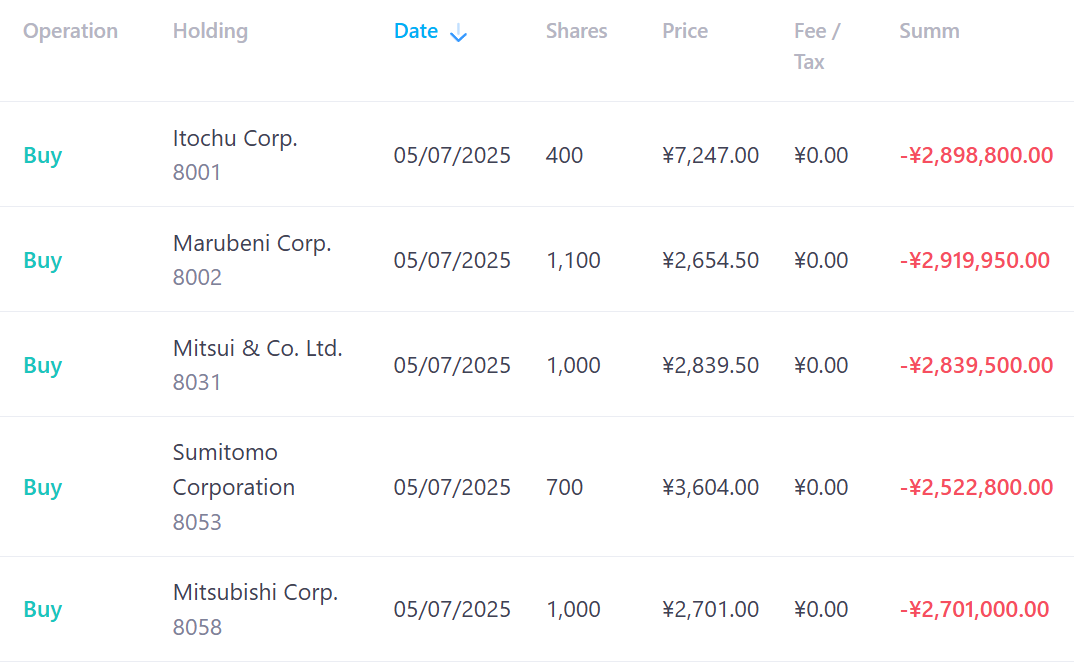The width and height of the screenshot is (1074, 662).
Task: Click the 1,100 shares value for Marubeni
Action: click(573, 260)
